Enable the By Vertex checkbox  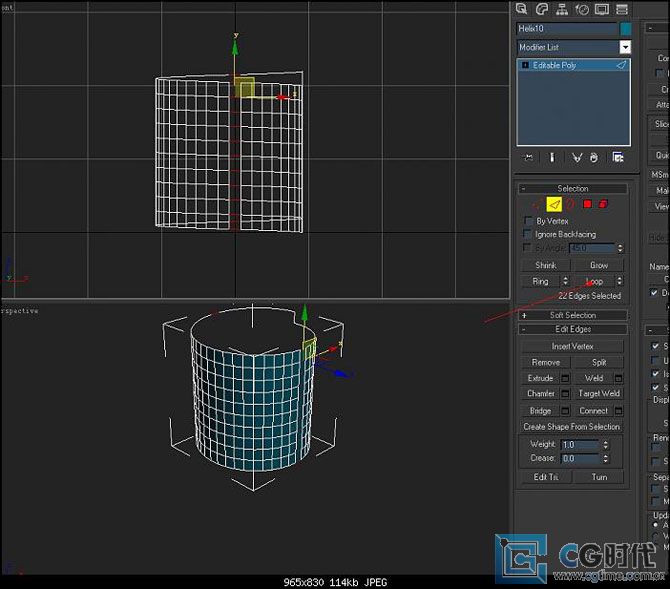[x=528, y=221]
